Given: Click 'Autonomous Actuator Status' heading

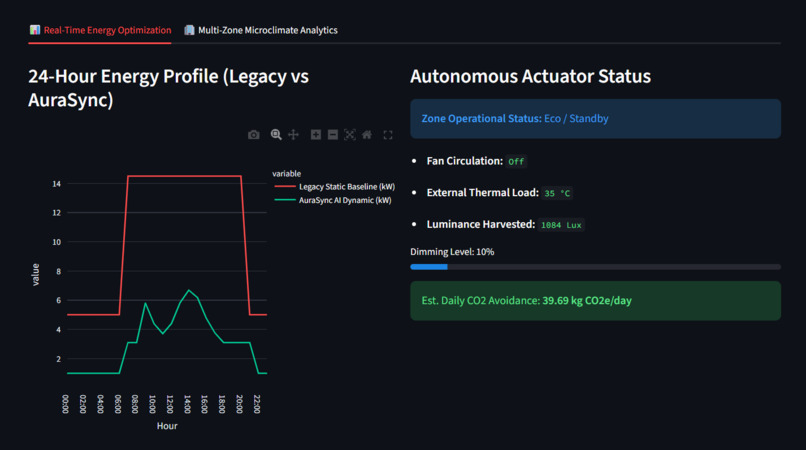Looking at the screenshot, I should (530, 76).
